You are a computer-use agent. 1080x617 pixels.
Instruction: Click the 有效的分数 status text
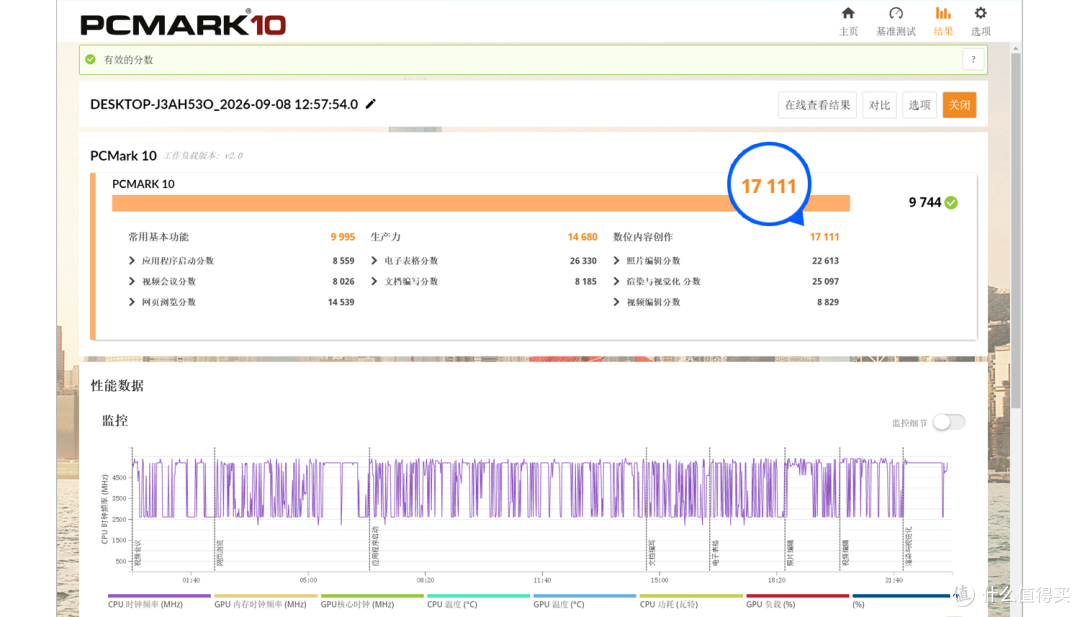click(x=128, y=60)
